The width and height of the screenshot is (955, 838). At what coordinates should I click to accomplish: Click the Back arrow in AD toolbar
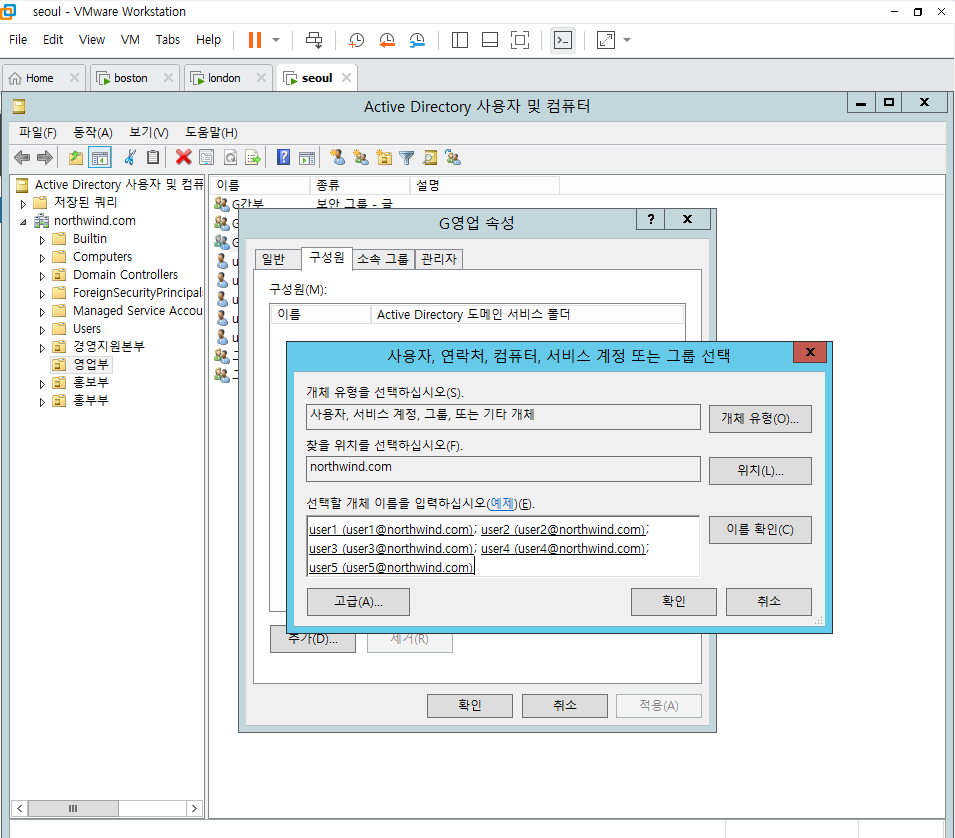click(22, 158)
